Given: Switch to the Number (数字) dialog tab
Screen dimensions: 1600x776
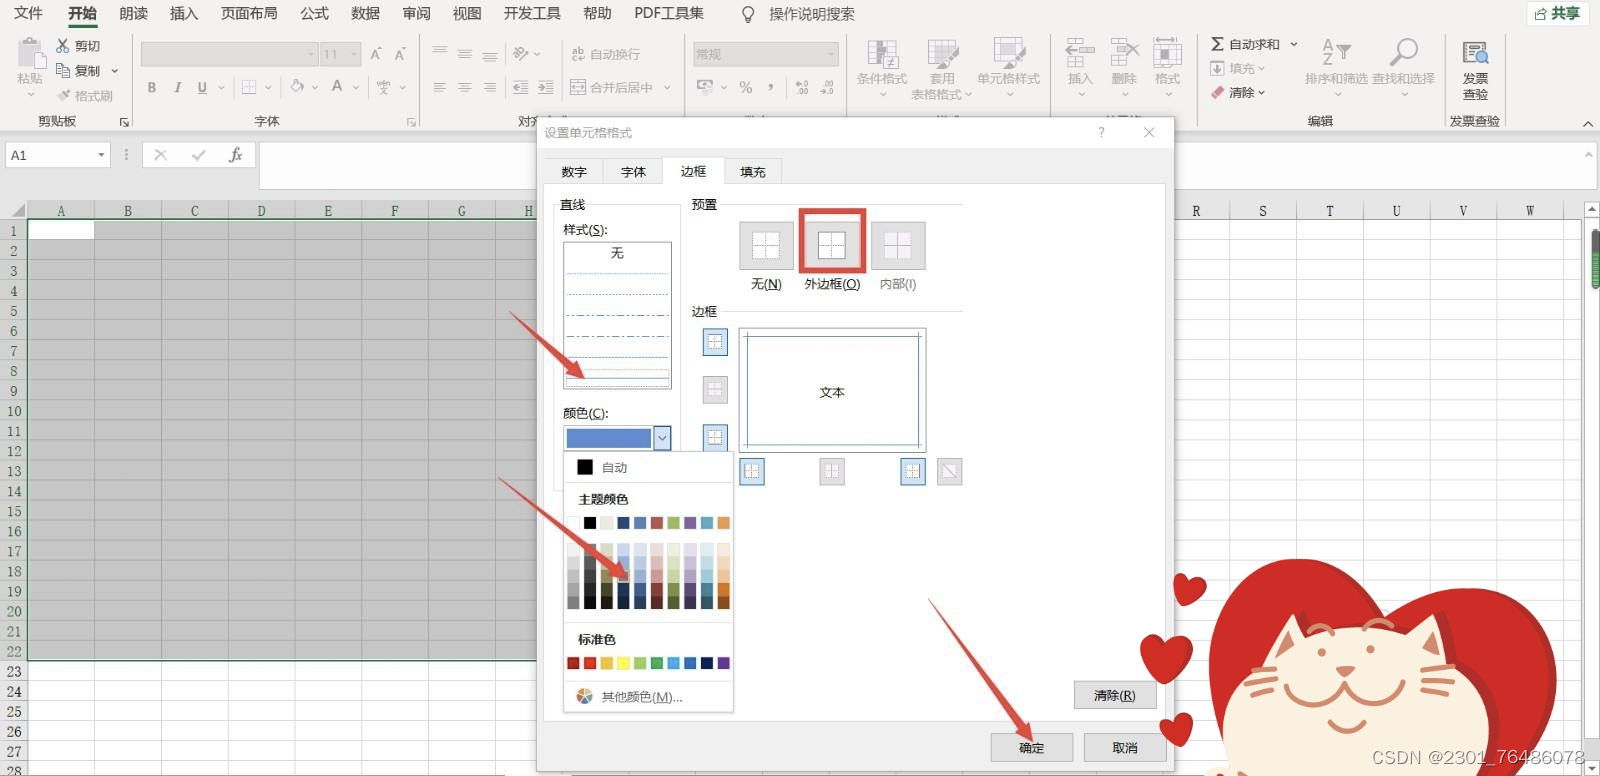Looking at the screenshot, I should coord(574,172).
